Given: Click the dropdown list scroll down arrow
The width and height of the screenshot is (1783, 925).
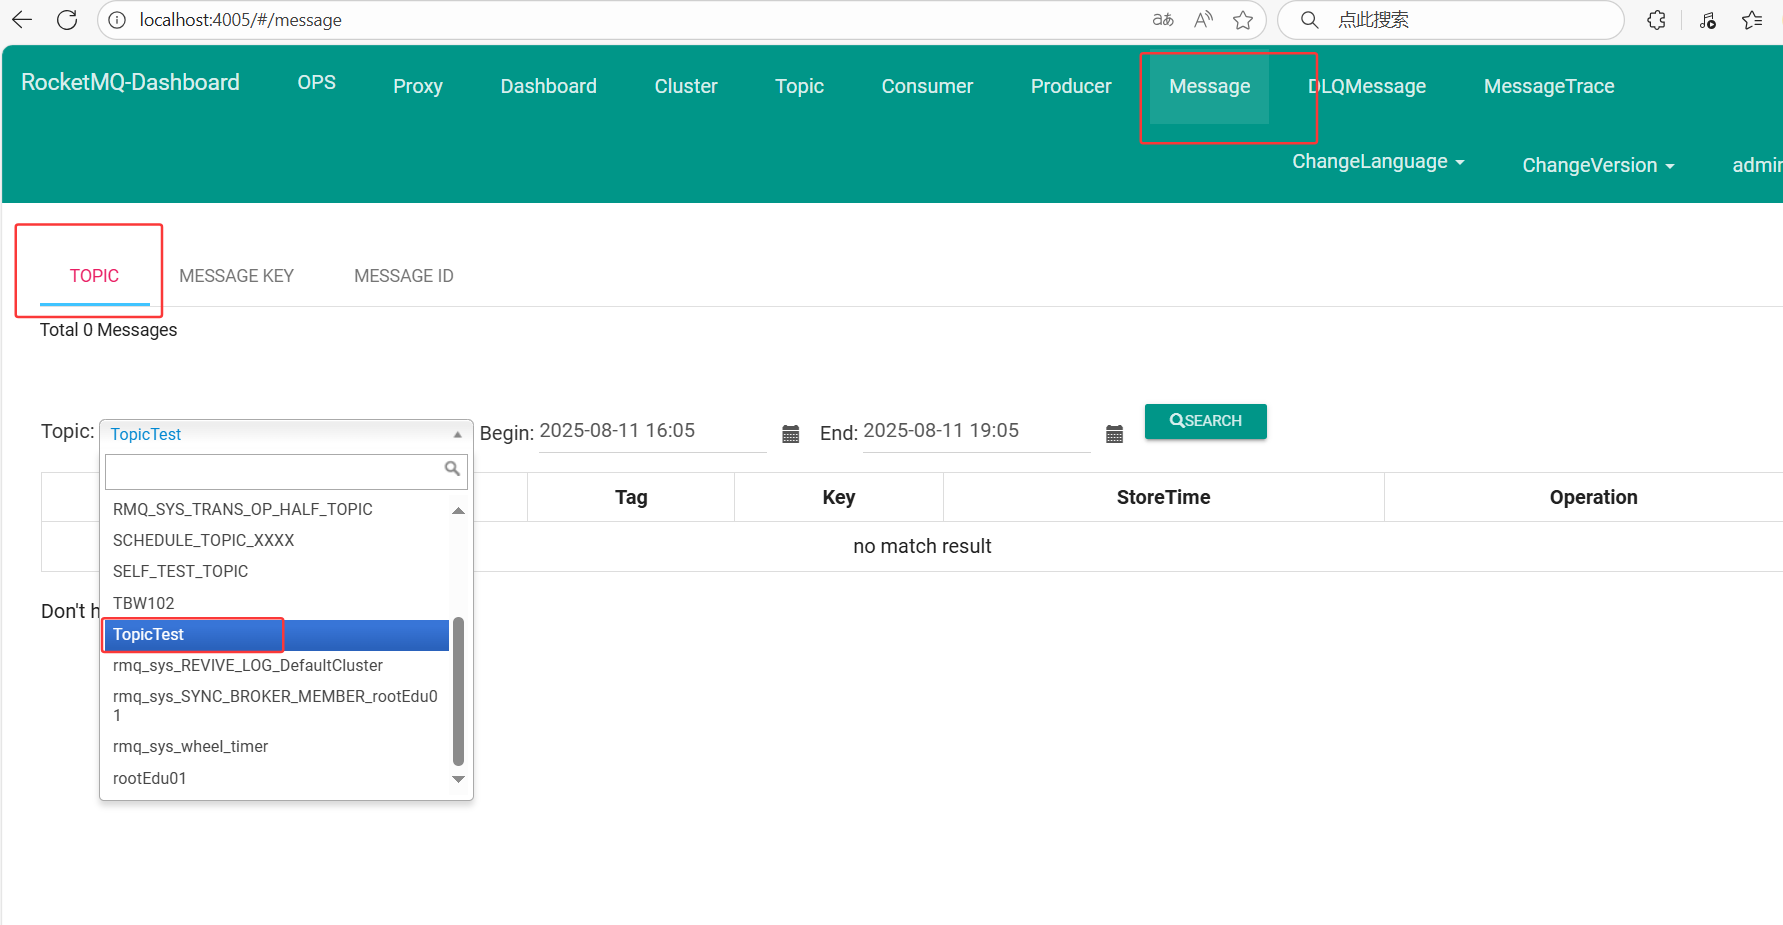Looking at the screenshot, I should [458, 780].
